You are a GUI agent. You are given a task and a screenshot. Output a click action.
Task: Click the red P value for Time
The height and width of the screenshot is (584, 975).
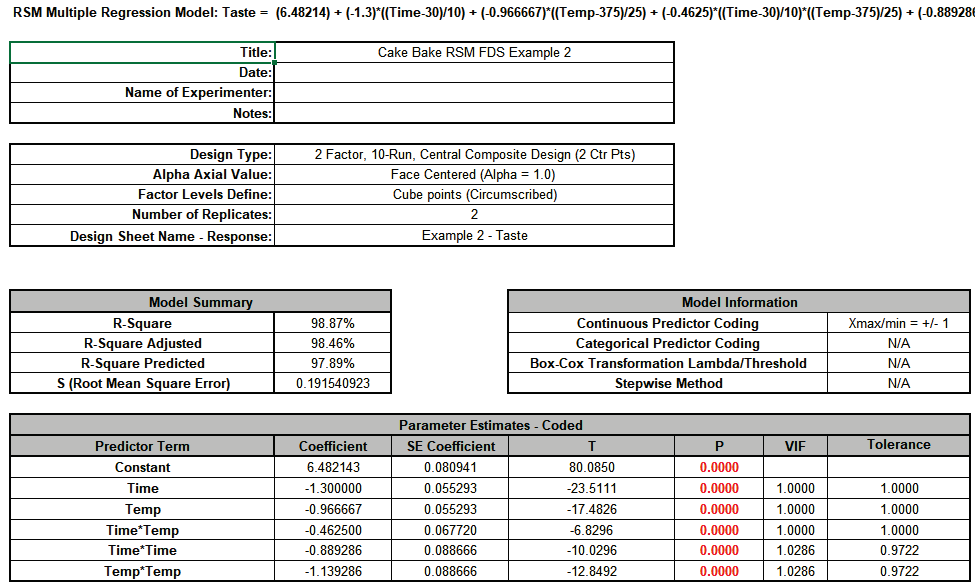(718, 488)
